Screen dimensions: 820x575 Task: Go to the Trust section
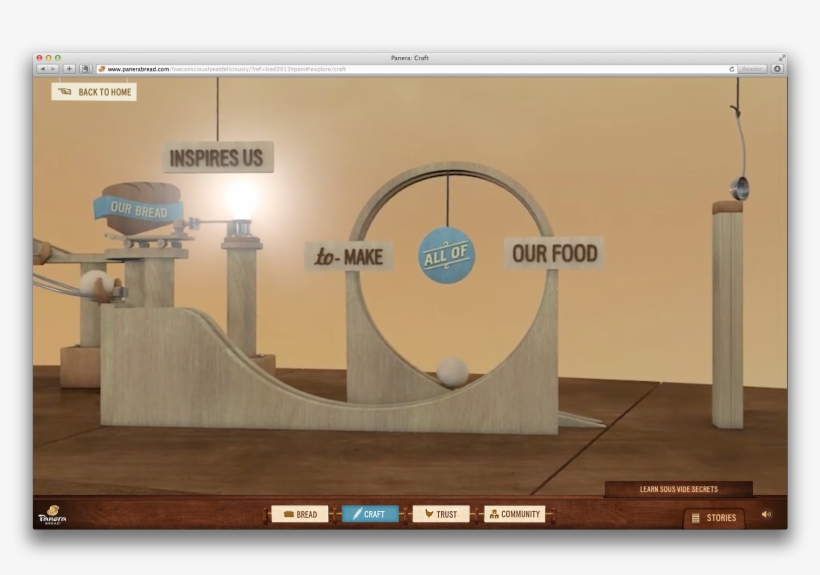(x=440, y=514)
